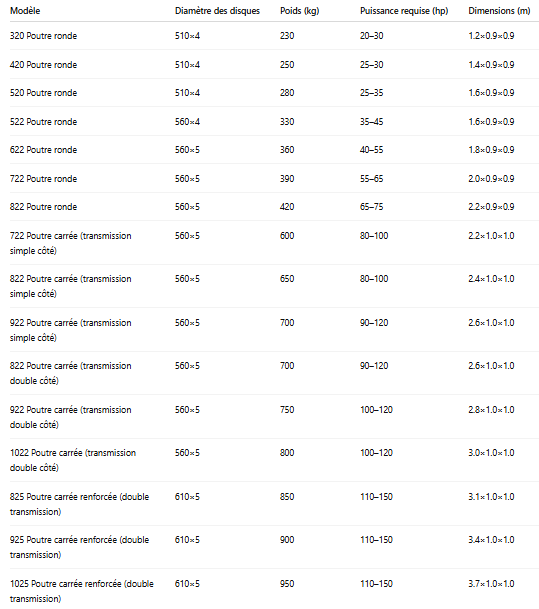Click the 330 weight of 522 Poutre ronde
Image resolution: width=539 pixels, height=609 pixels.
click(x=287, y=122)
